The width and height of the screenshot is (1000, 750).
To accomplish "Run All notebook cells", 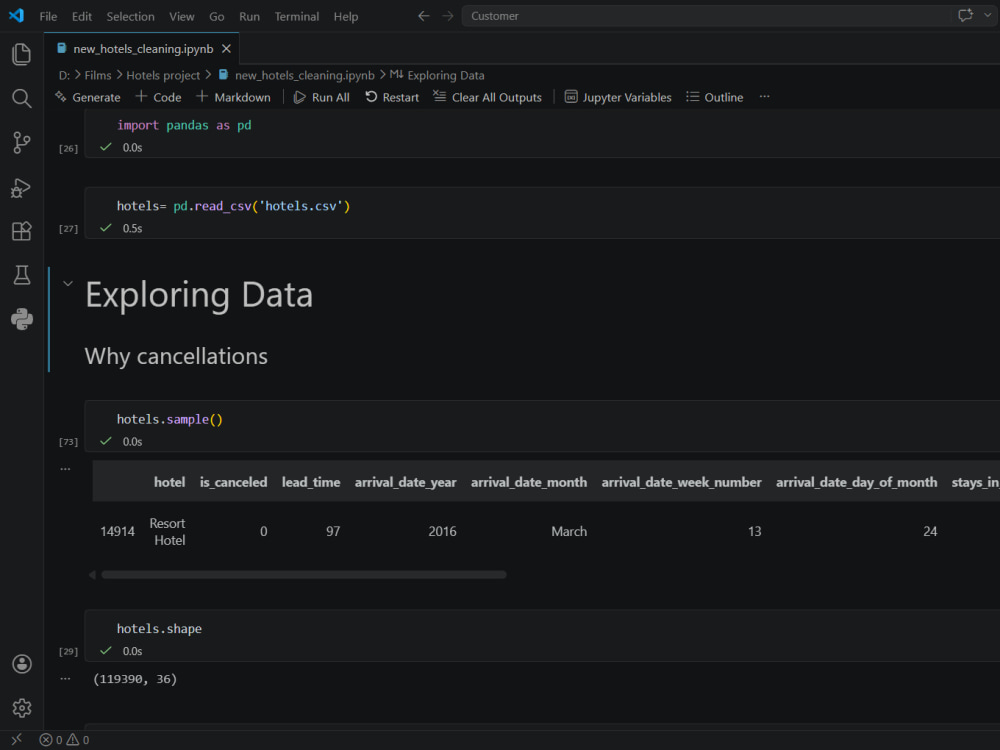I will [322, 98].
